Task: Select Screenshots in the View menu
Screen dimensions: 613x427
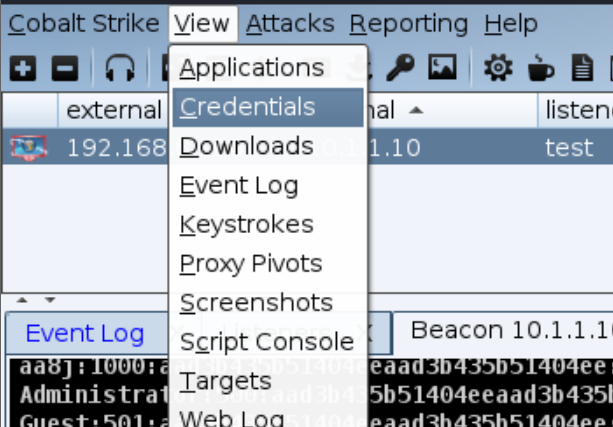Action: 268,303
